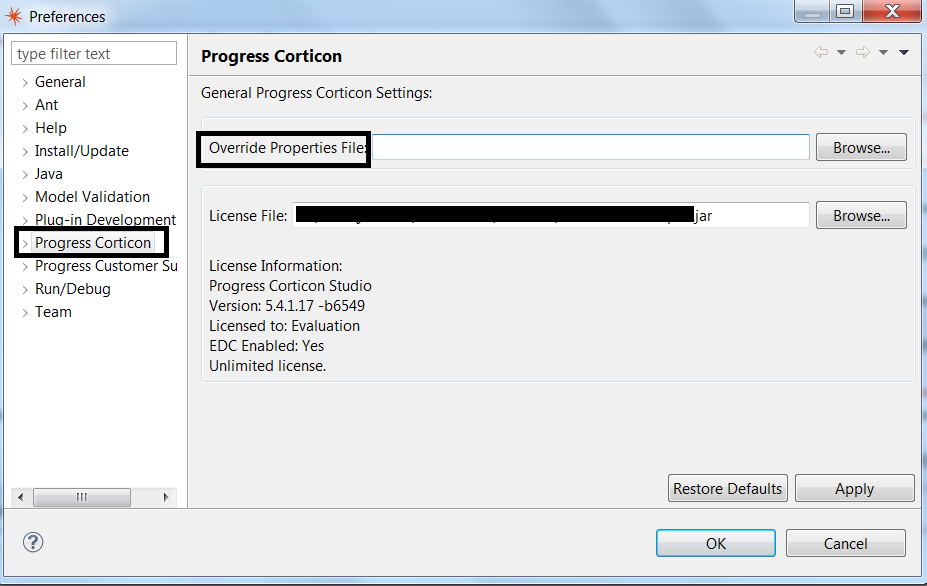Browse for Override Properties File
Screen dimensions: 927x586
pyautogui.click(x=861, y=147)
